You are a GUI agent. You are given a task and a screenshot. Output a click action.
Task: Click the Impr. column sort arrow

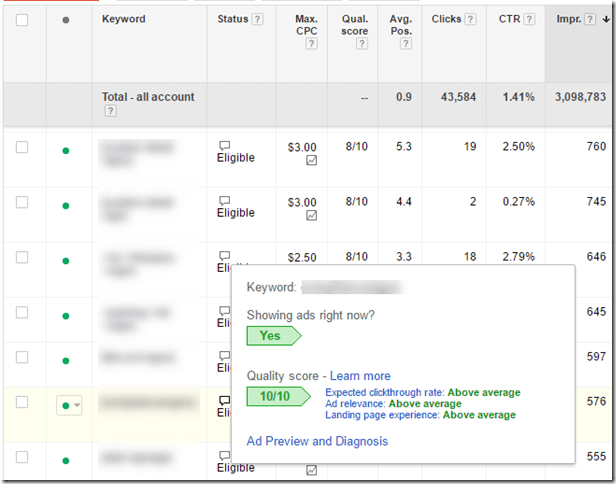coord(605,19)
